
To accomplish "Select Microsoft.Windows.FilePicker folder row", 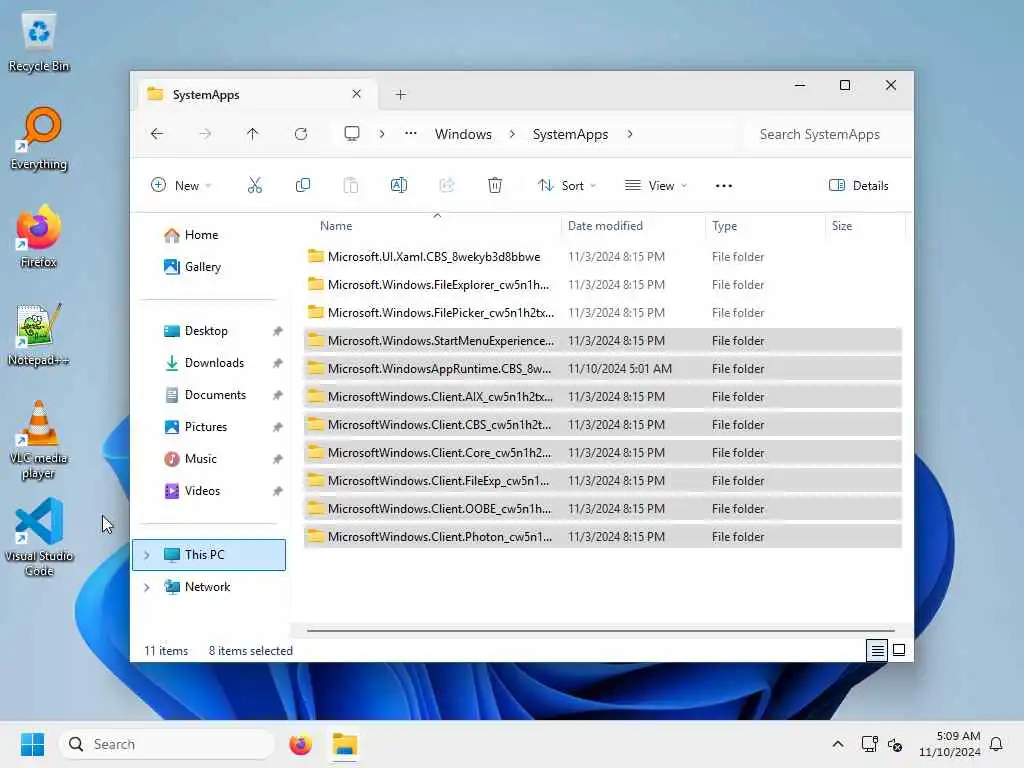I will [x=603, y=313].
